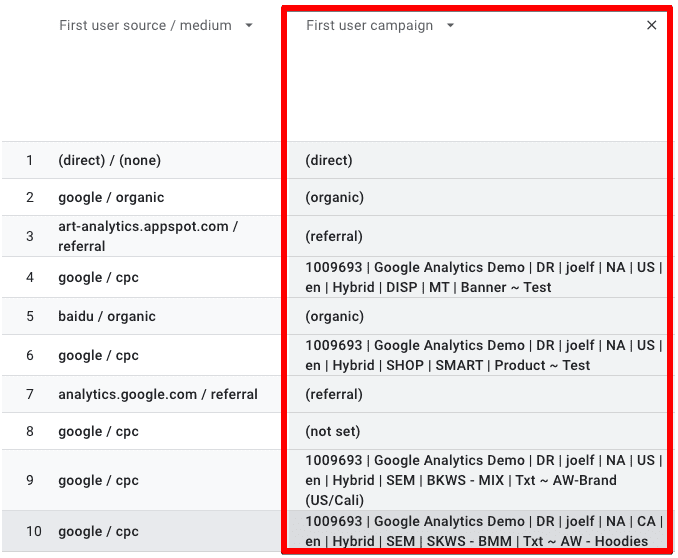Click the AW - Hoodies campaign cell
Image resolution: width=678 pixels, height=558 pixels.
click(x=480, y=531)
